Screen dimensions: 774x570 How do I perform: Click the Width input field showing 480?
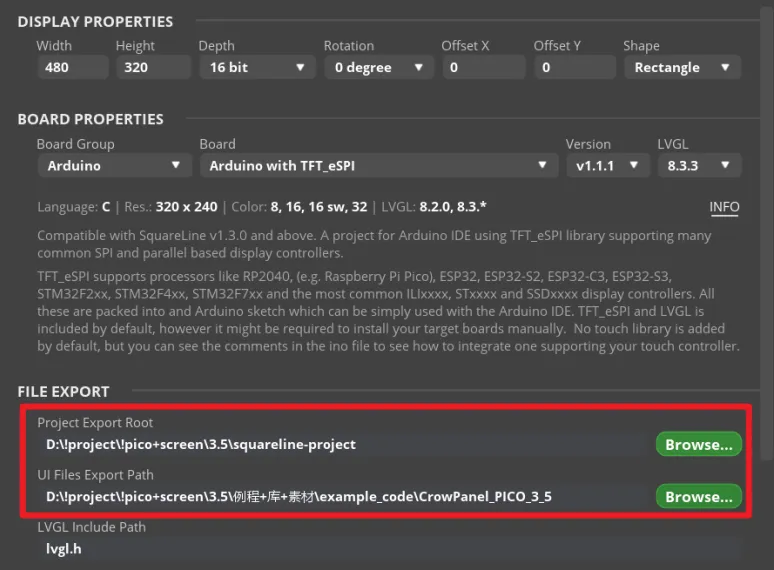click(72, 68)
